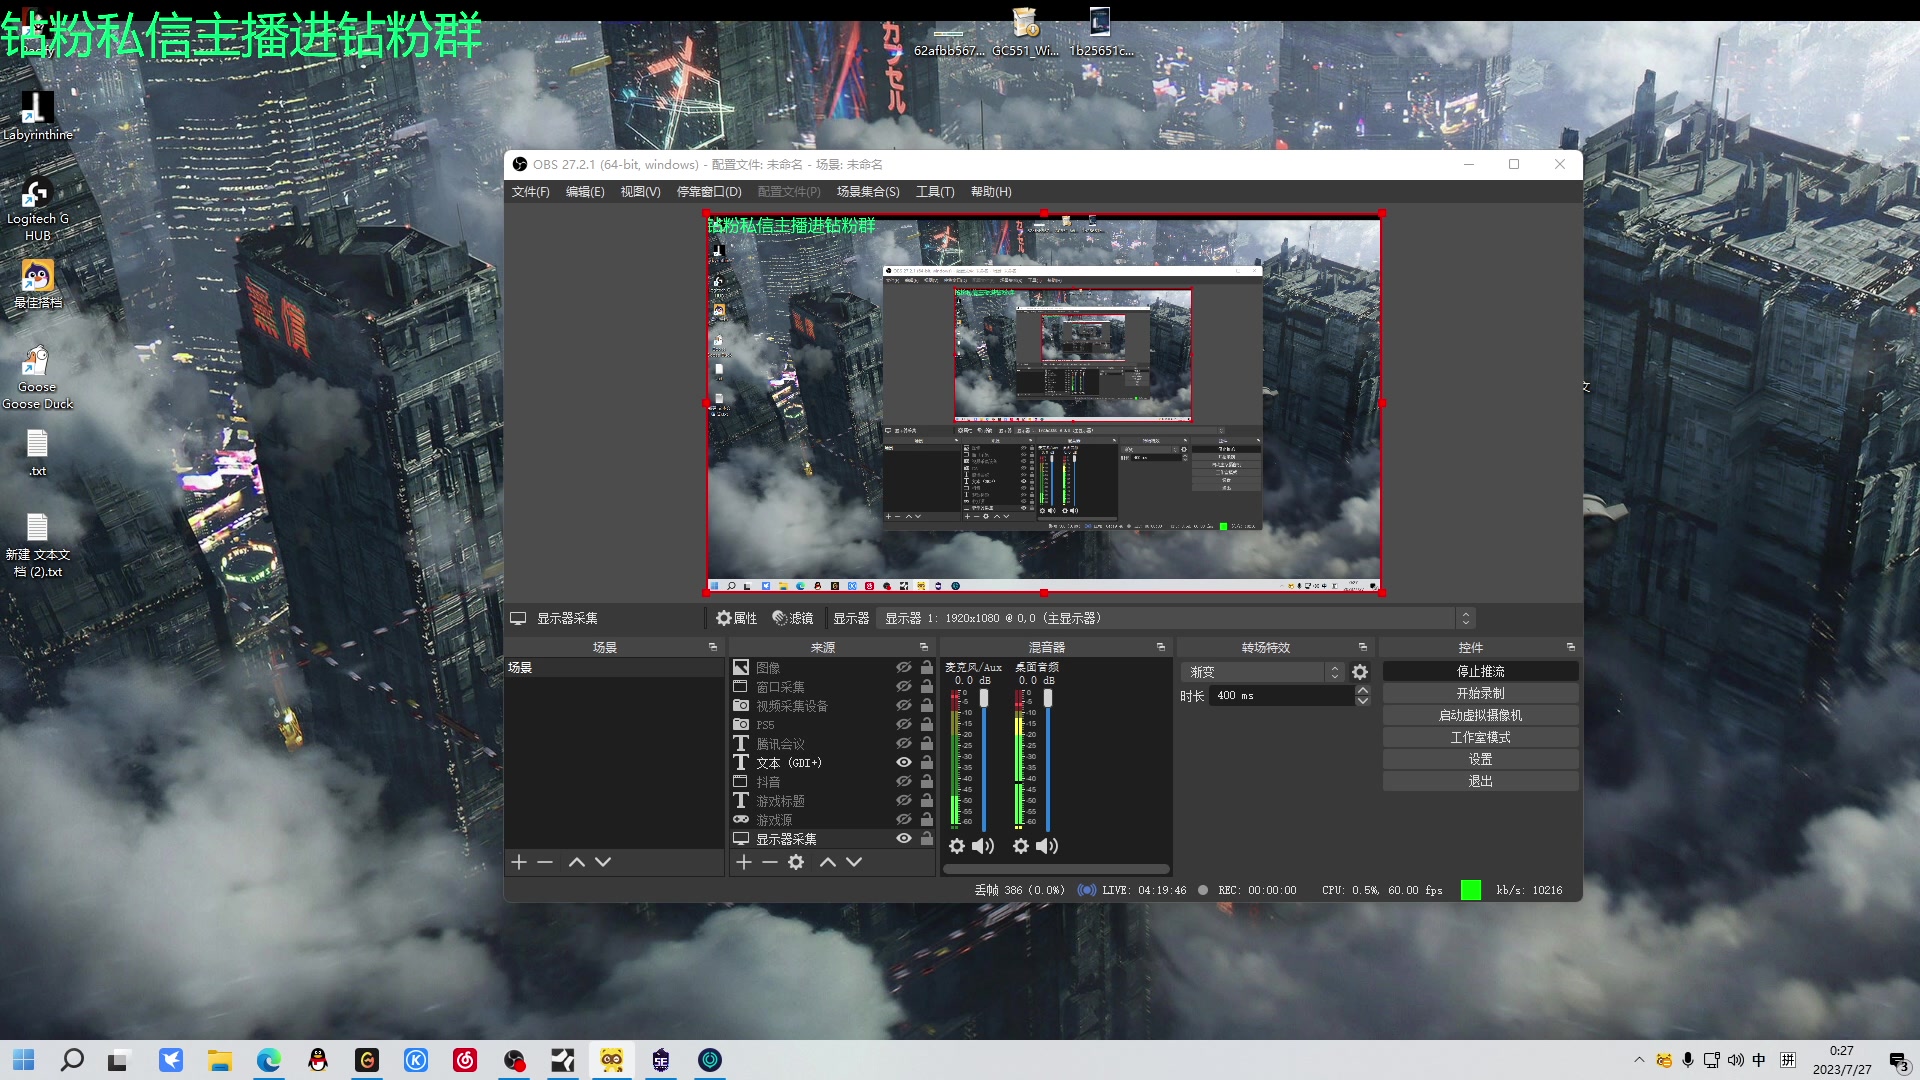This screenshot has height=1080, width=1920.
Task: Click 滤镜 filters icon in source toolbar
Action: point(793,618)
